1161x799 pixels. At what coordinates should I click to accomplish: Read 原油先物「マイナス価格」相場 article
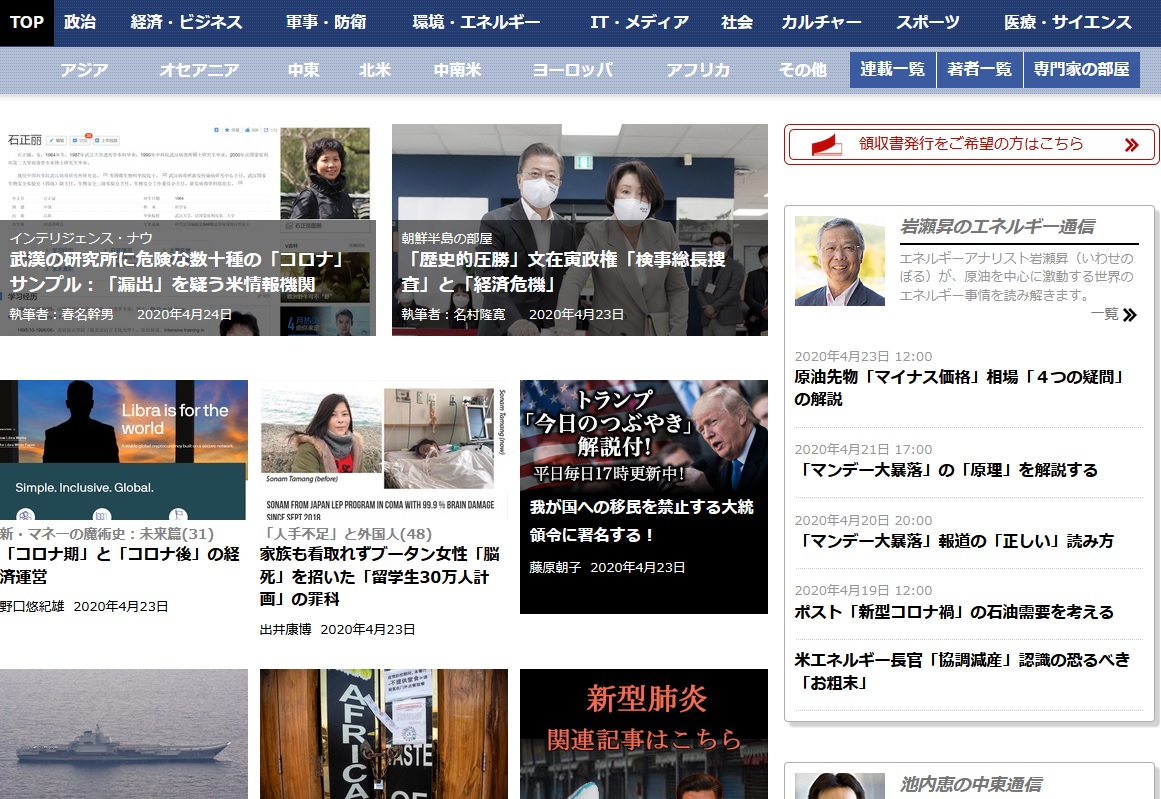pos(960,387)
